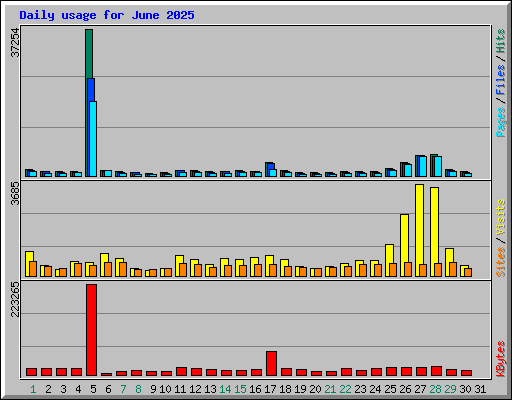Click the orange sites bar for day 1
512x400 pixels.
[33, 269]
